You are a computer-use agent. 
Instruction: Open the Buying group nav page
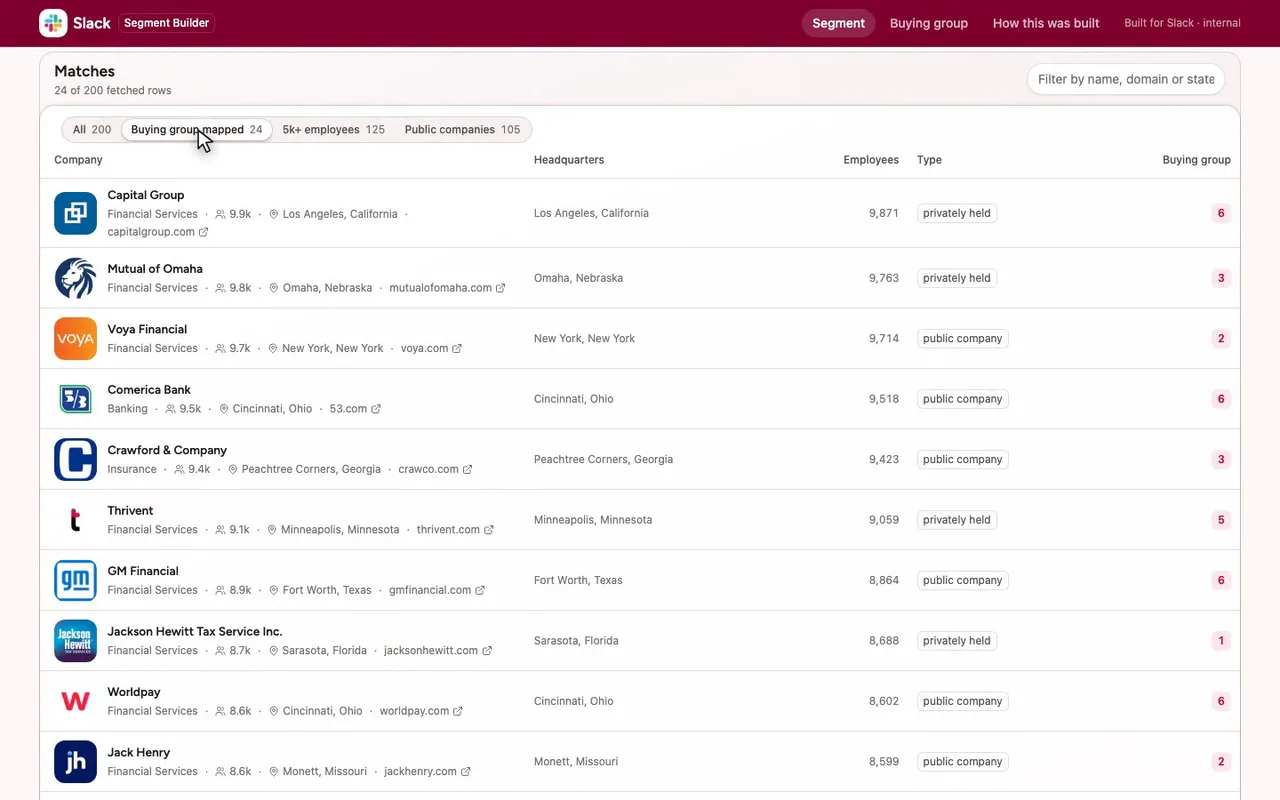pyautogui.click(x=929, y=23)
